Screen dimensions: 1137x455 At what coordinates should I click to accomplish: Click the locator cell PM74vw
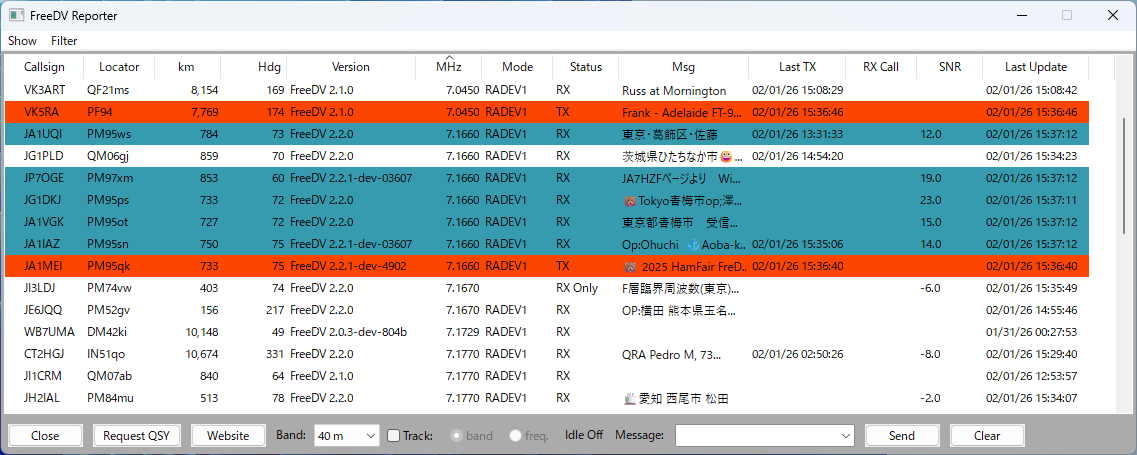(x=109, y=288)
